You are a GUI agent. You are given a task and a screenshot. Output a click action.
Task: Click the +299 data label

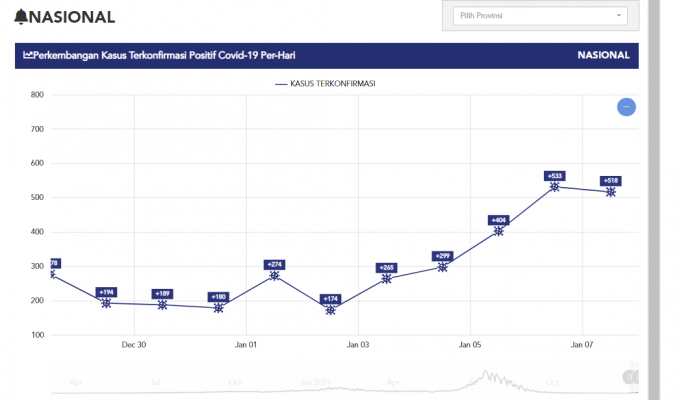pyautogui.click(x=443, y=256)
